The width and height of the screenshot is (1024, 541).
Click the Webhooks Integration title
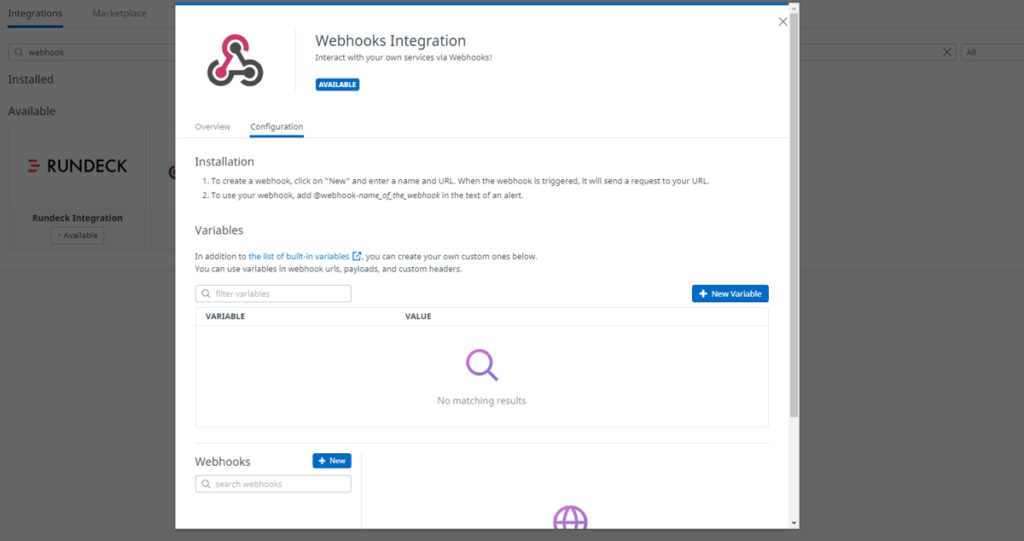click(391, 41)
